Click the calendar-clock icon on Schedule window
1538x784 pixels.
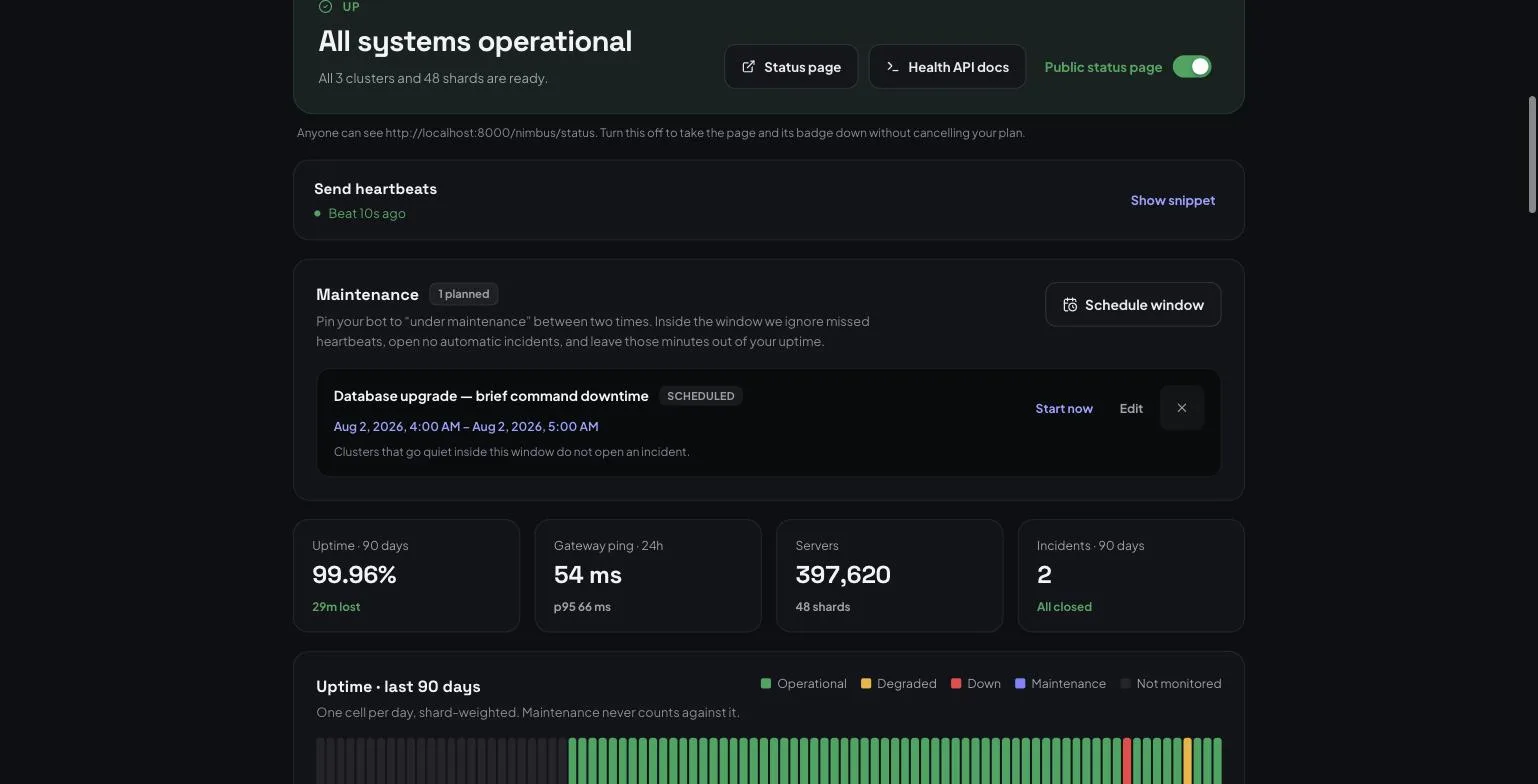coord(1070,305)
